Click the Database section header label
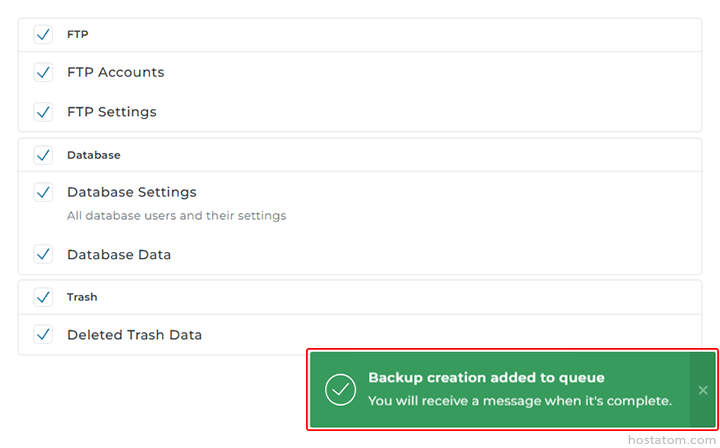The width and height of the screenshot is (720, 448). tap(93, 155)
